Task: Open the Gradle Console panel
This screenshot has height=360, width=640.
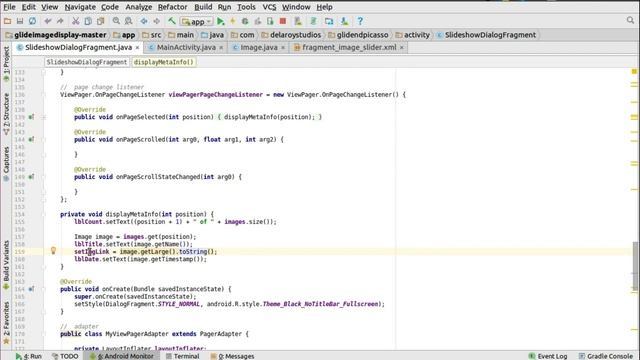Action: 606,356
